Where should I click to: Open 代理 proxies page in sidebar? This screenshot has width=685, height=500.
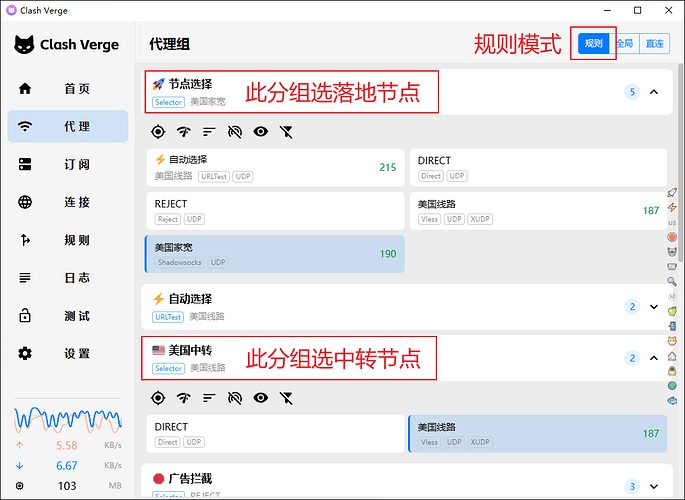[68, 126]
